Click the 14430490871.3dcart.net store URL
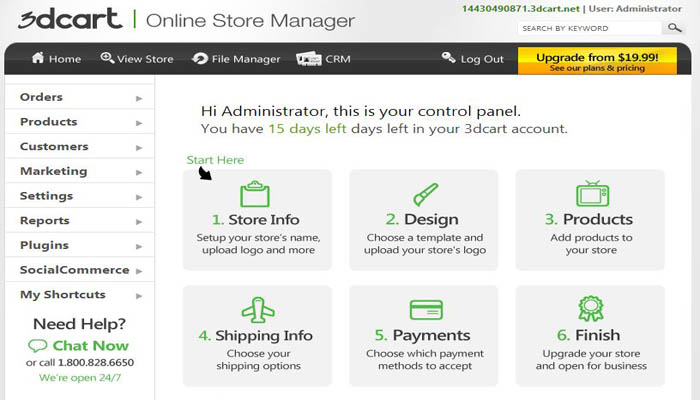This screenshot has width=700, height=400. click(x=521, y=9)
